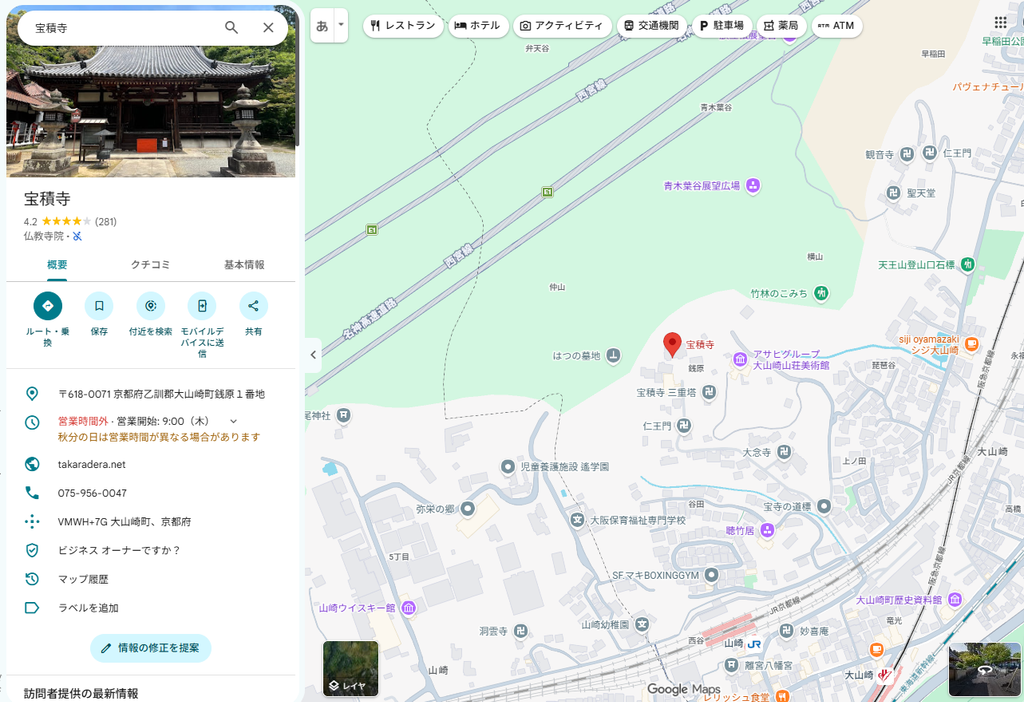Click the Route directions icon (ルート・乗換)

[48, 306]
